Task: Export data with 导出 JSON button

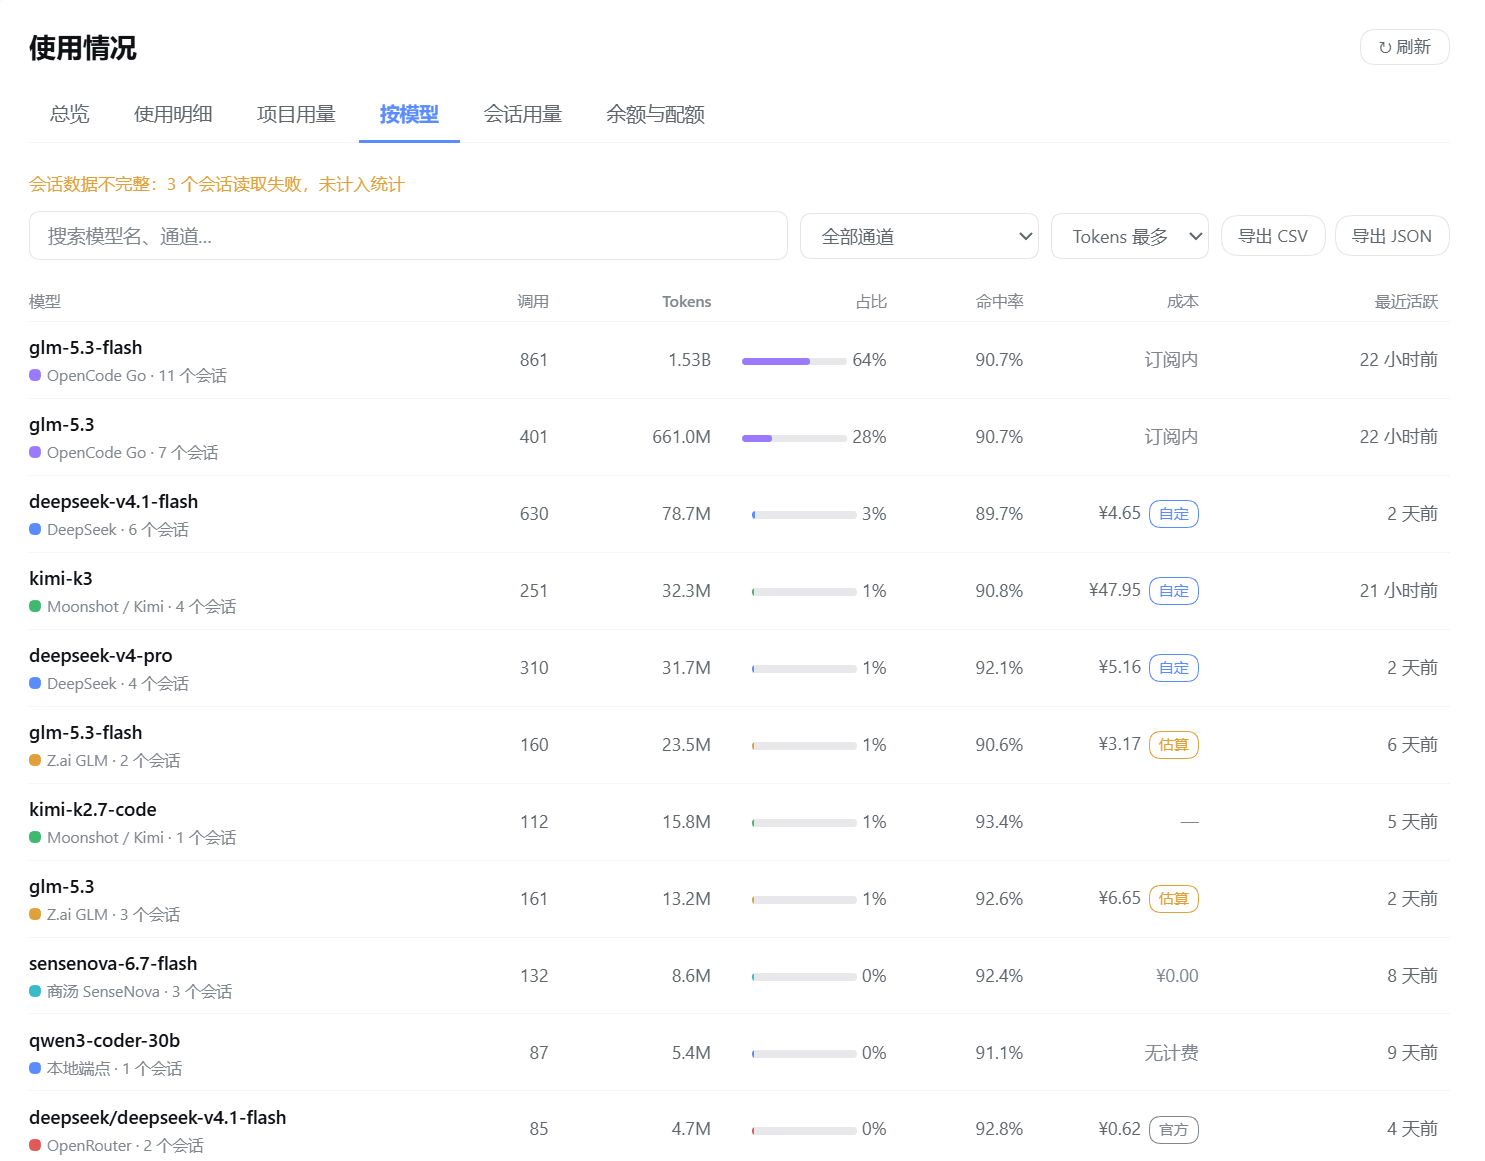Action: [1392, 236]
